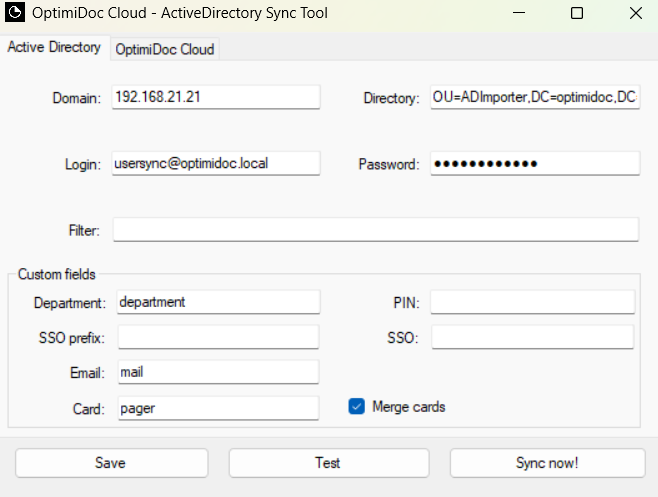The image size is (658, 497).
Task: Switch to the OptimiDoc Cloud tab
Action: (x=164, y=49)
